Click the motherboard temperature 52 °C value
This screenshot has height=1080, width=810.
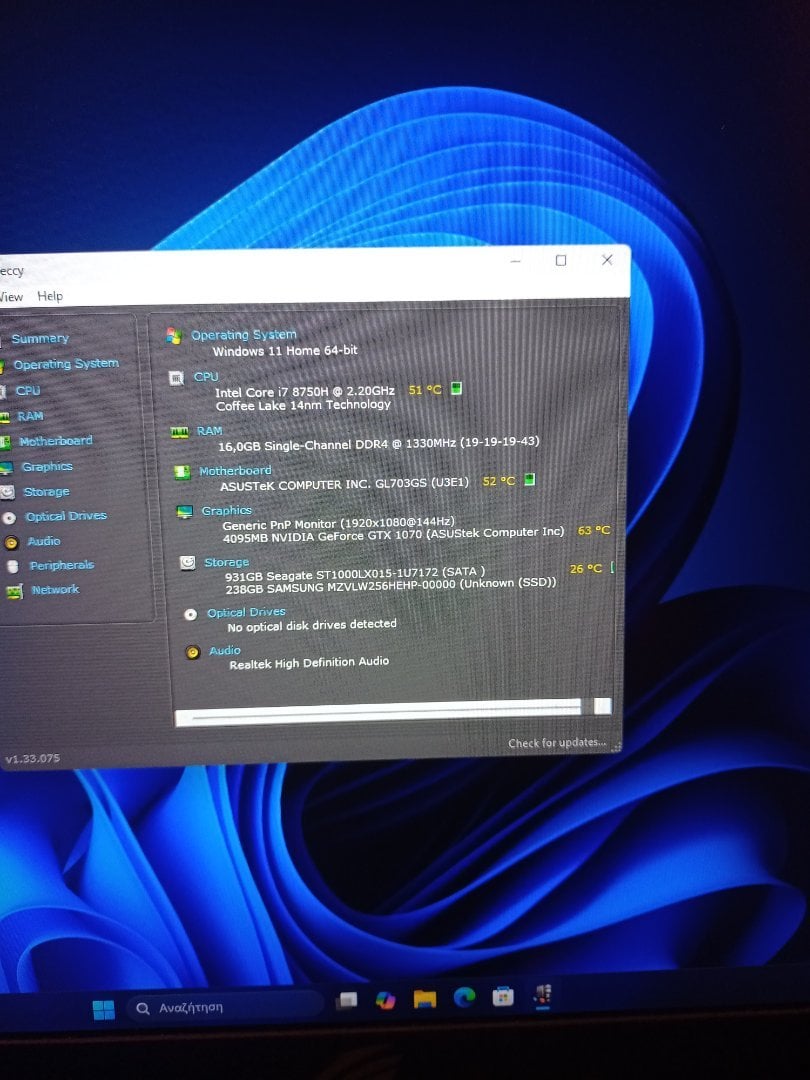[499, 481]
